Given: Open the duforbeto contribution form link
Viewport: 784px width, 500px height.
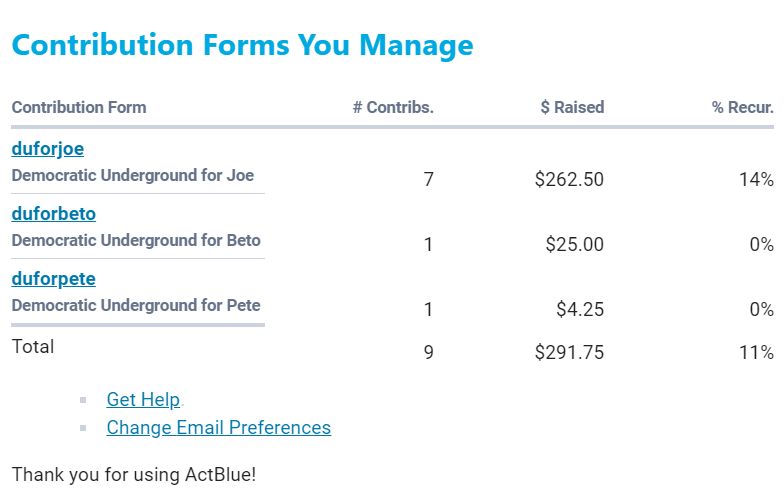Looking at the screenshot, I should 53,214.
